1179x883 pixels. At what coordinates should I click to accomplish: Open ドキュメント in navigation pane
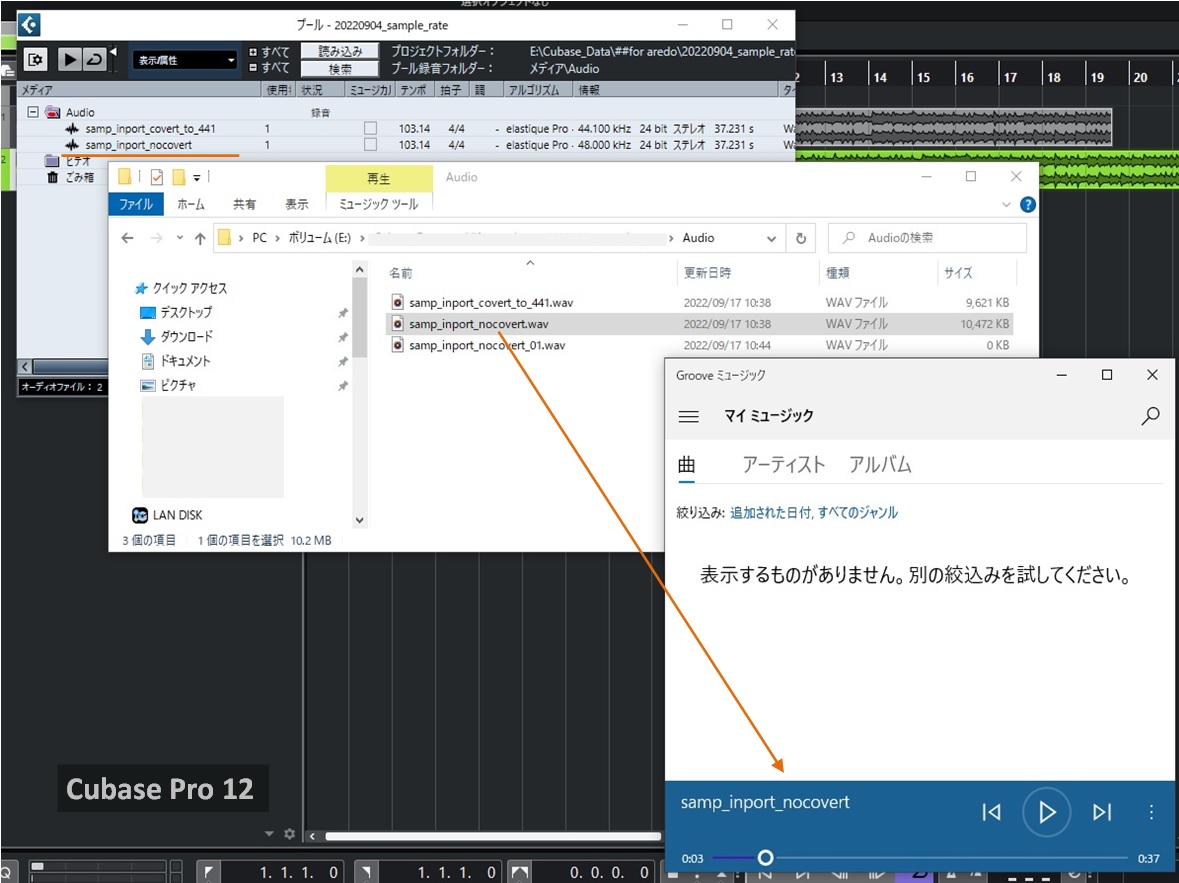pos(176,361)
